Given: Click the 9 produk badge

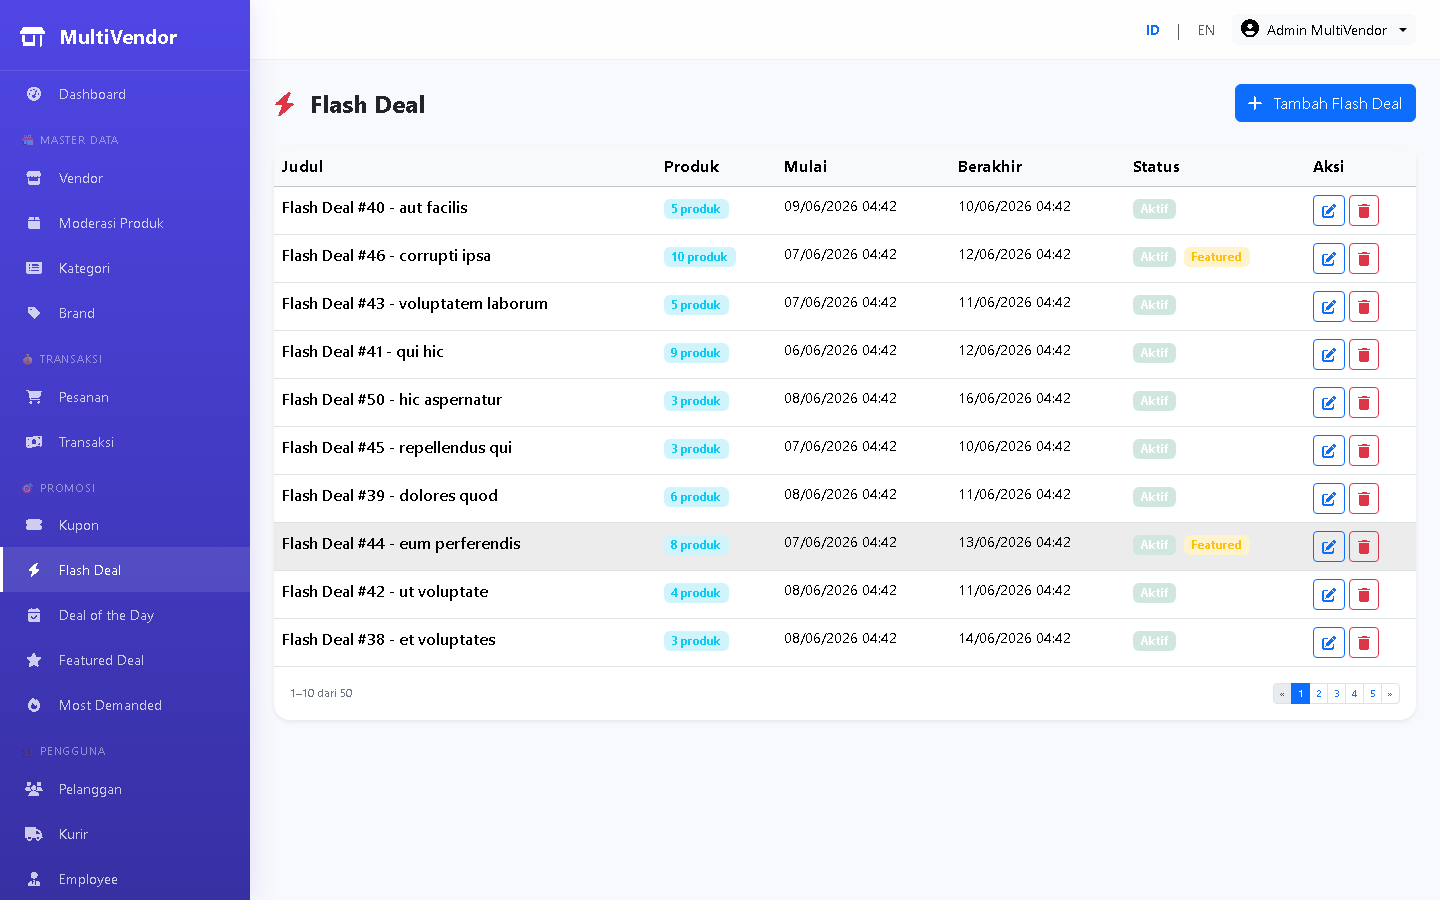Looking at the screenshot, I should tap(696, 353).
